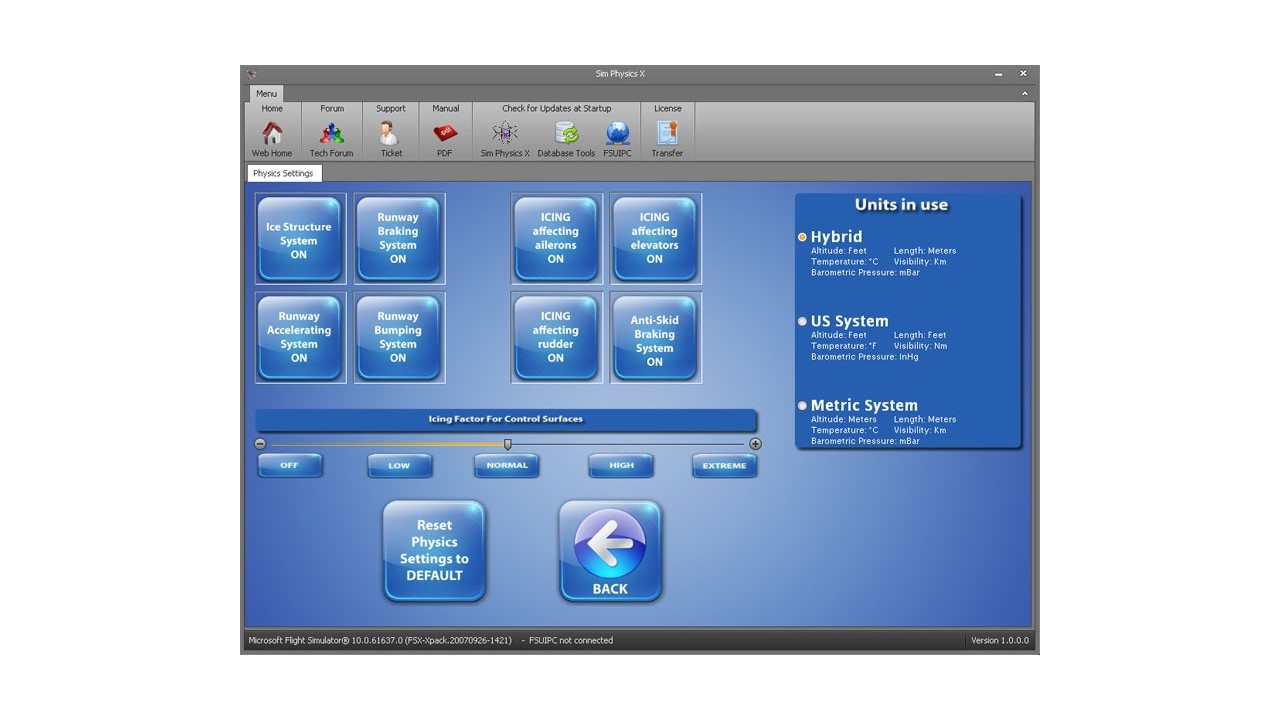
Task: Toggle Runway Bumping System
Action: pyautogui.click(x=398, y=338)
